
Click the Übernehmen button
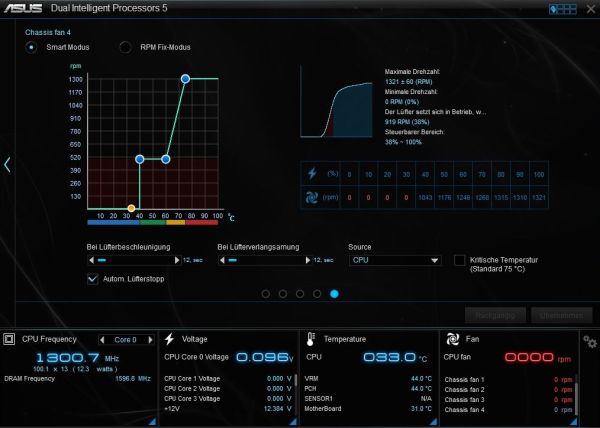561,316
